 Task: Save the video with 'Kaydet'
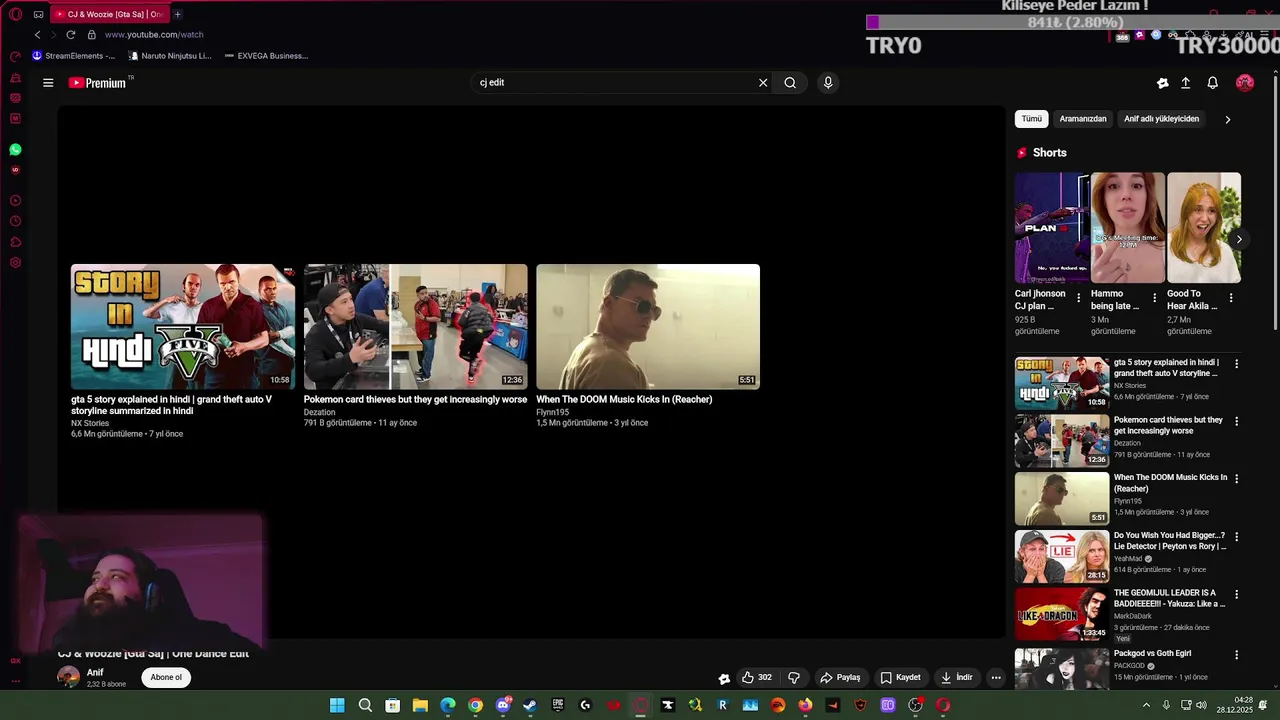(900, 677)
